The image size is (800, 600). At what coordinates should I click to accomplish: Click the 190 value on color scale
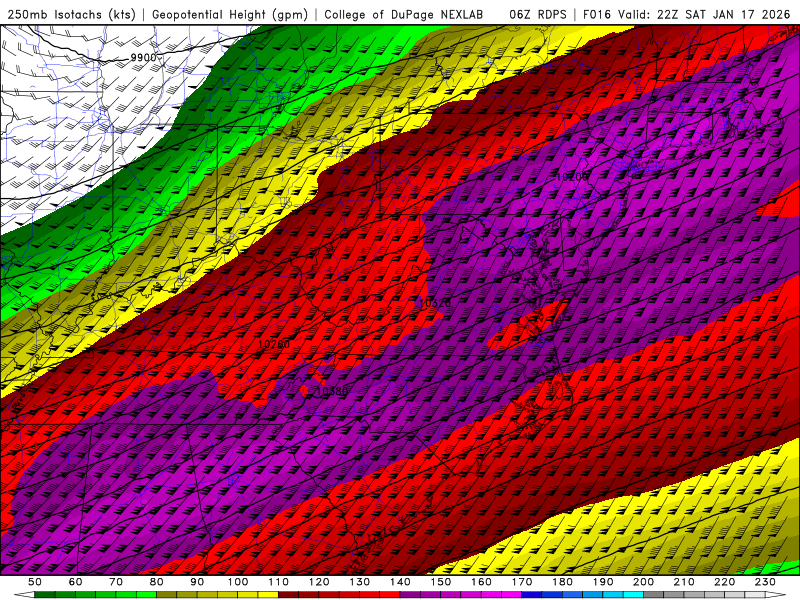coord(603,582)
